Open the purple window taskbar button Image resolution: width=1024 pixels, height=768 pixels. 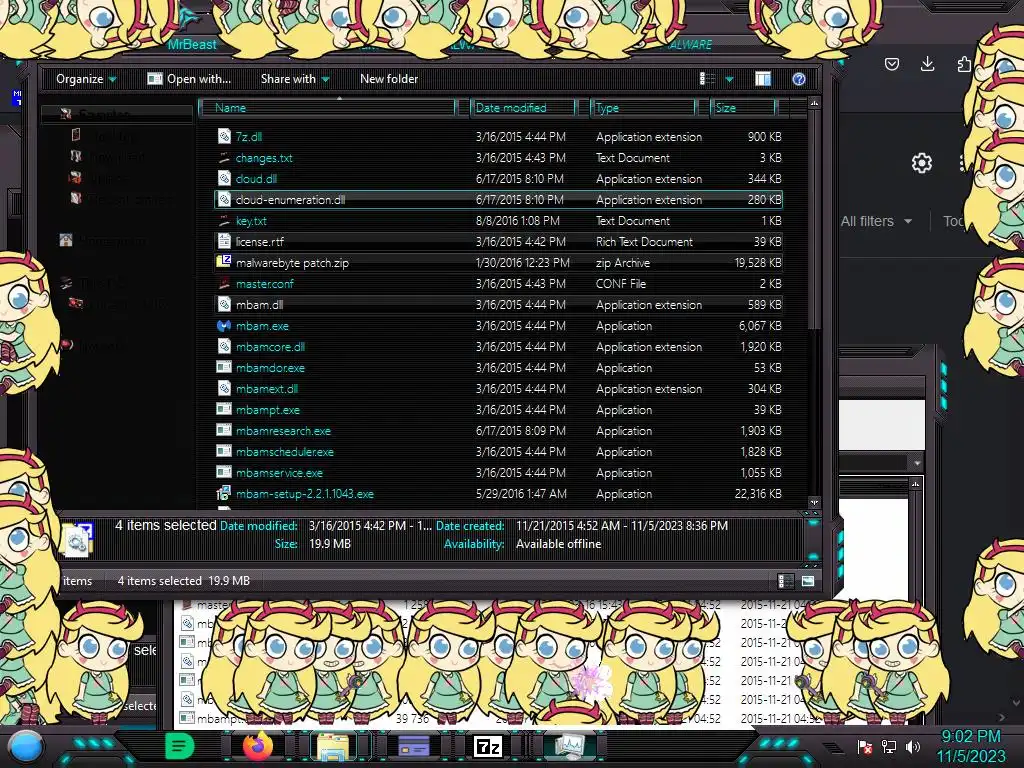413,746
